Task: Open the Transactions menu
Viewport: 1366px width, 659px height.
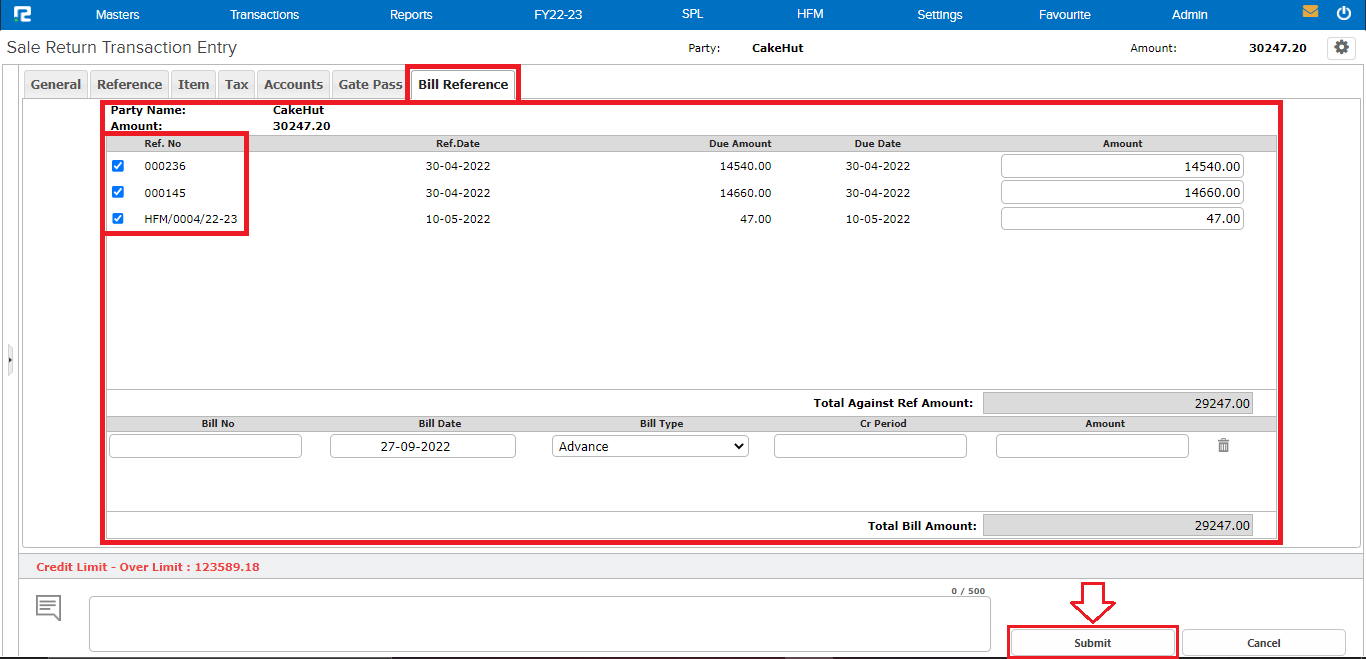Action: 264,15
